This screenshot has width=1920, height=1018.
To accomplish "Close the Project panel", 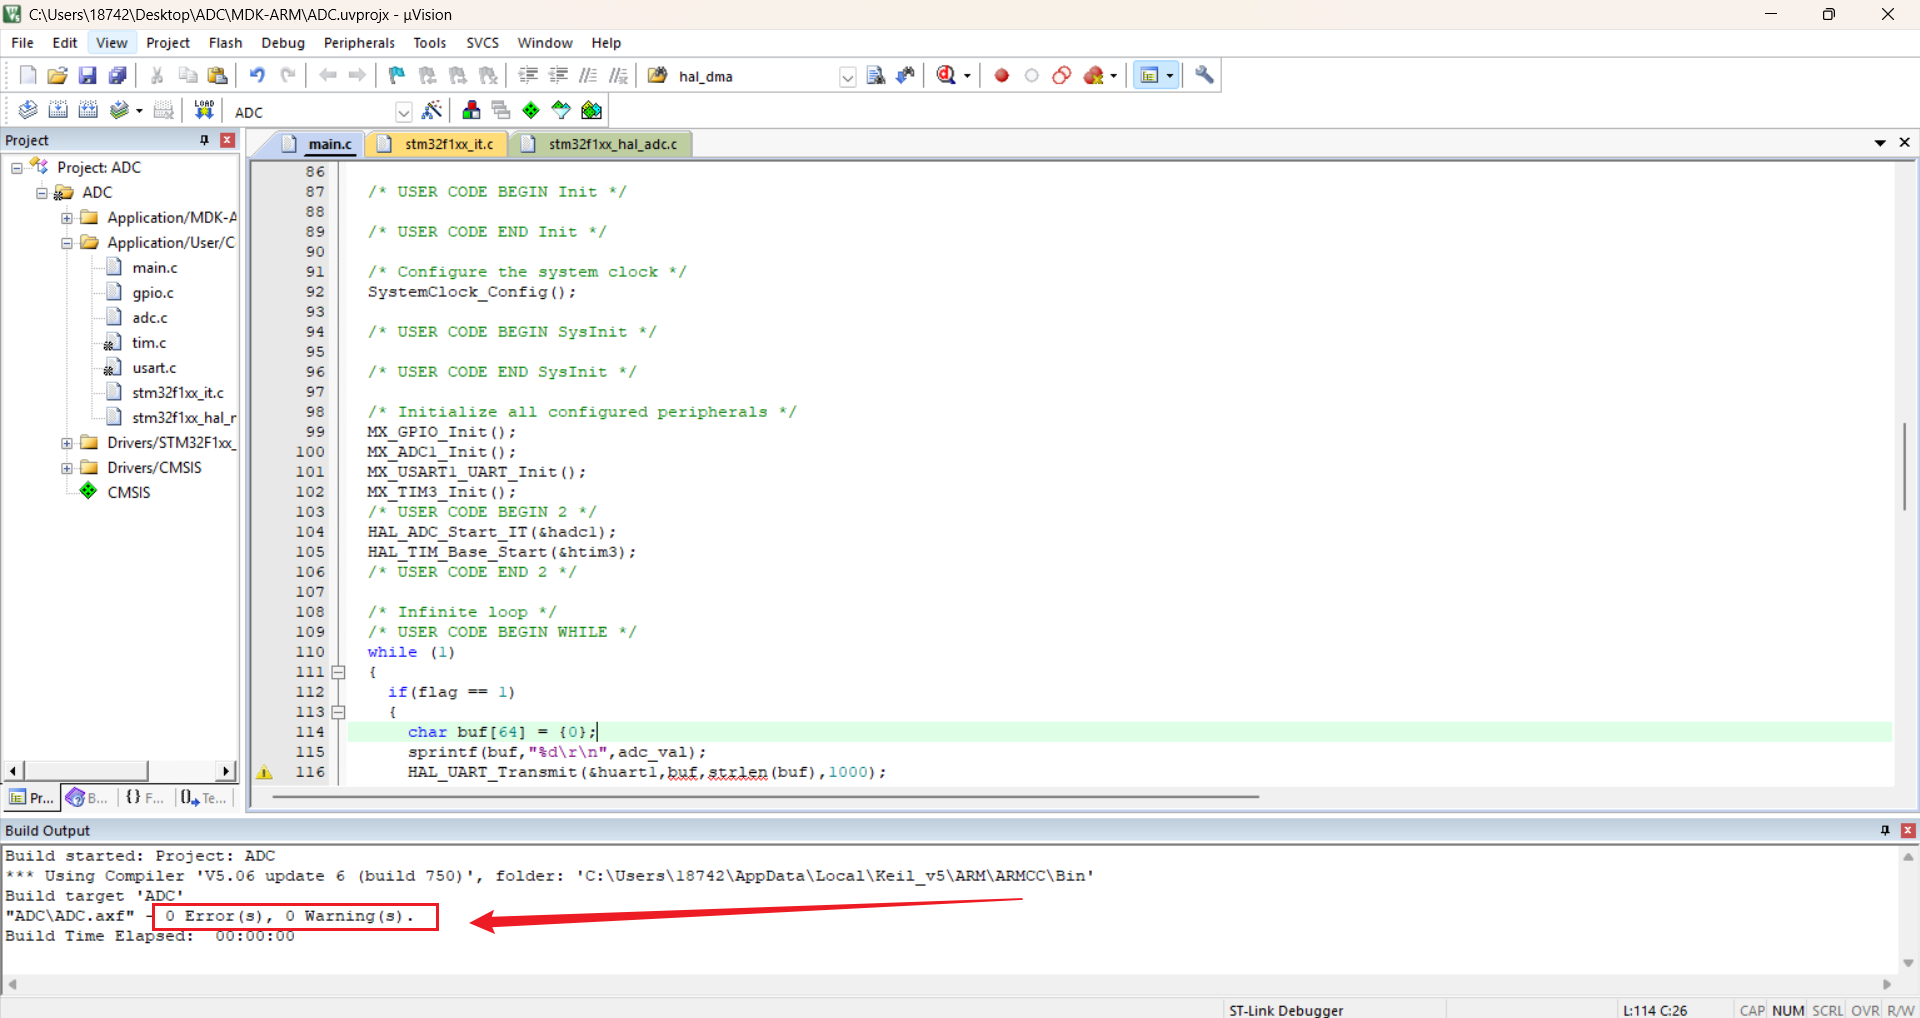I will pos(227,140).
